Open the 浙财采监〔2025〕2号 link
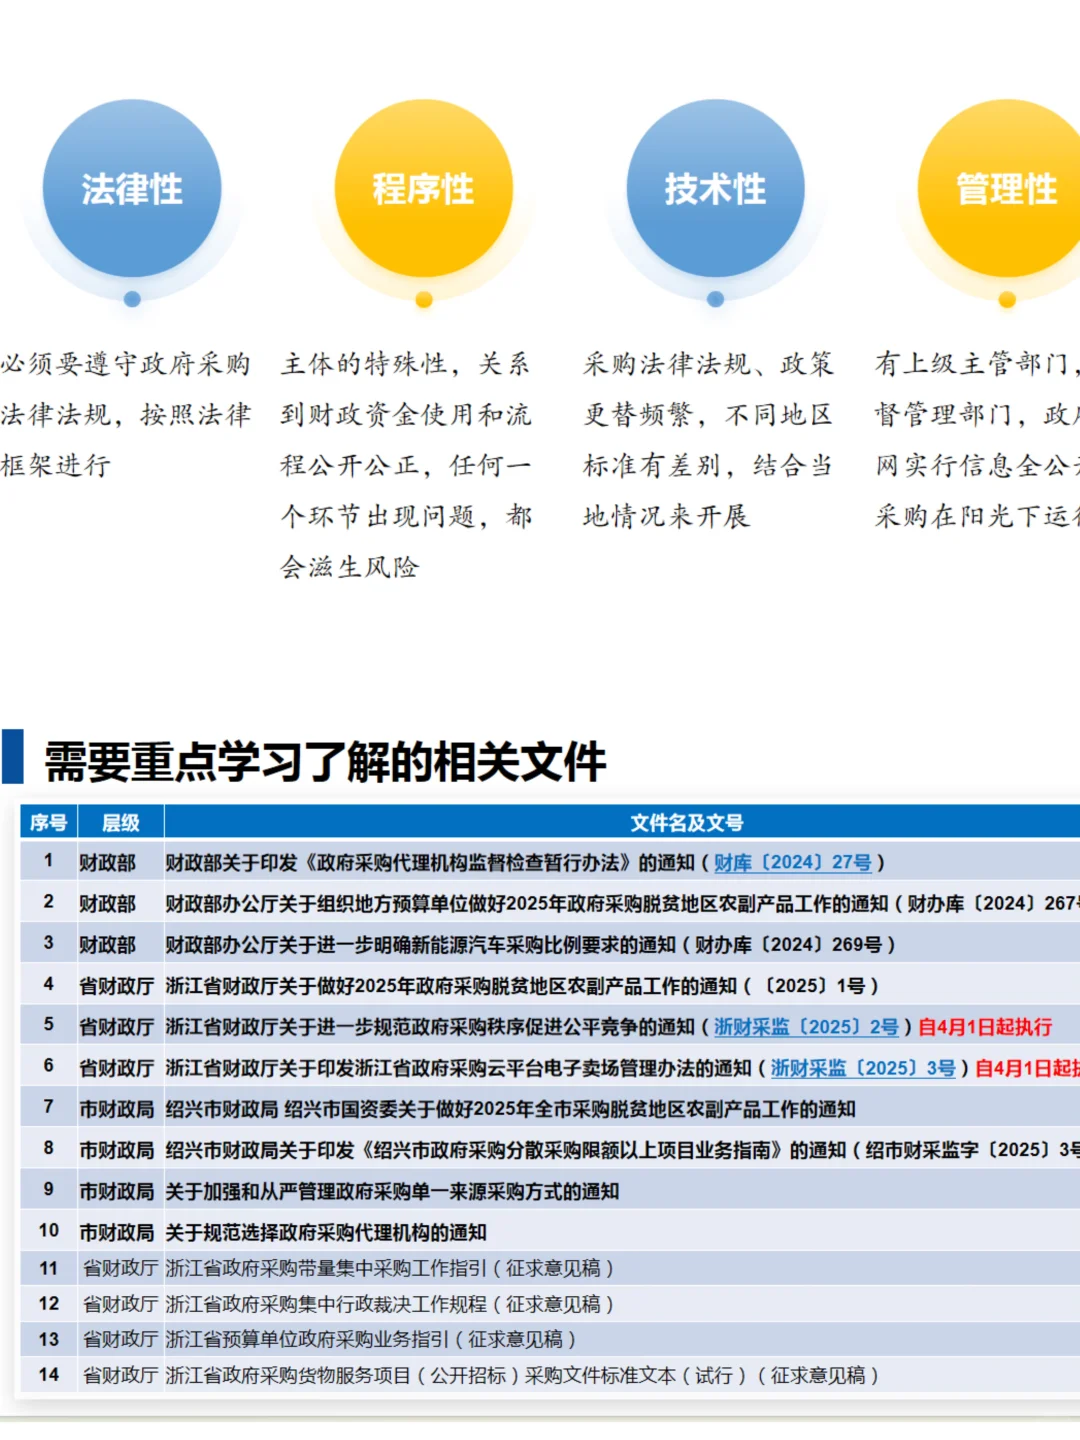 pos(806,1027)
